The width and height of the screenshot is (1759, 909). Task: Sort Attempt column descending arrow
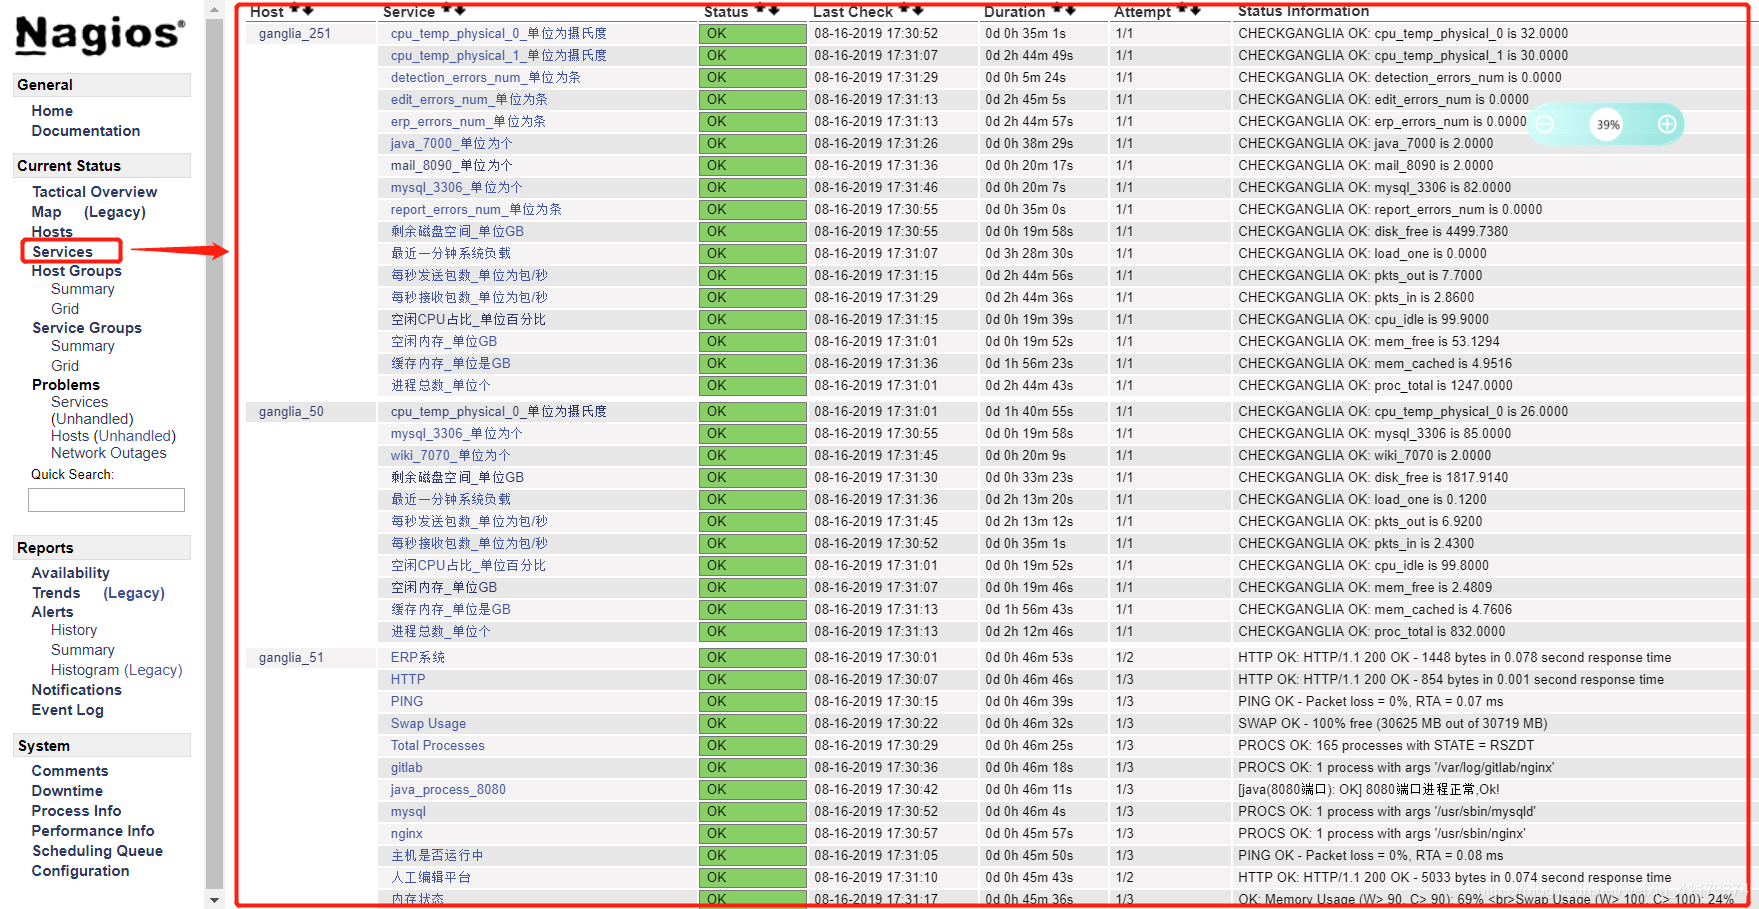coord(1196,10)
